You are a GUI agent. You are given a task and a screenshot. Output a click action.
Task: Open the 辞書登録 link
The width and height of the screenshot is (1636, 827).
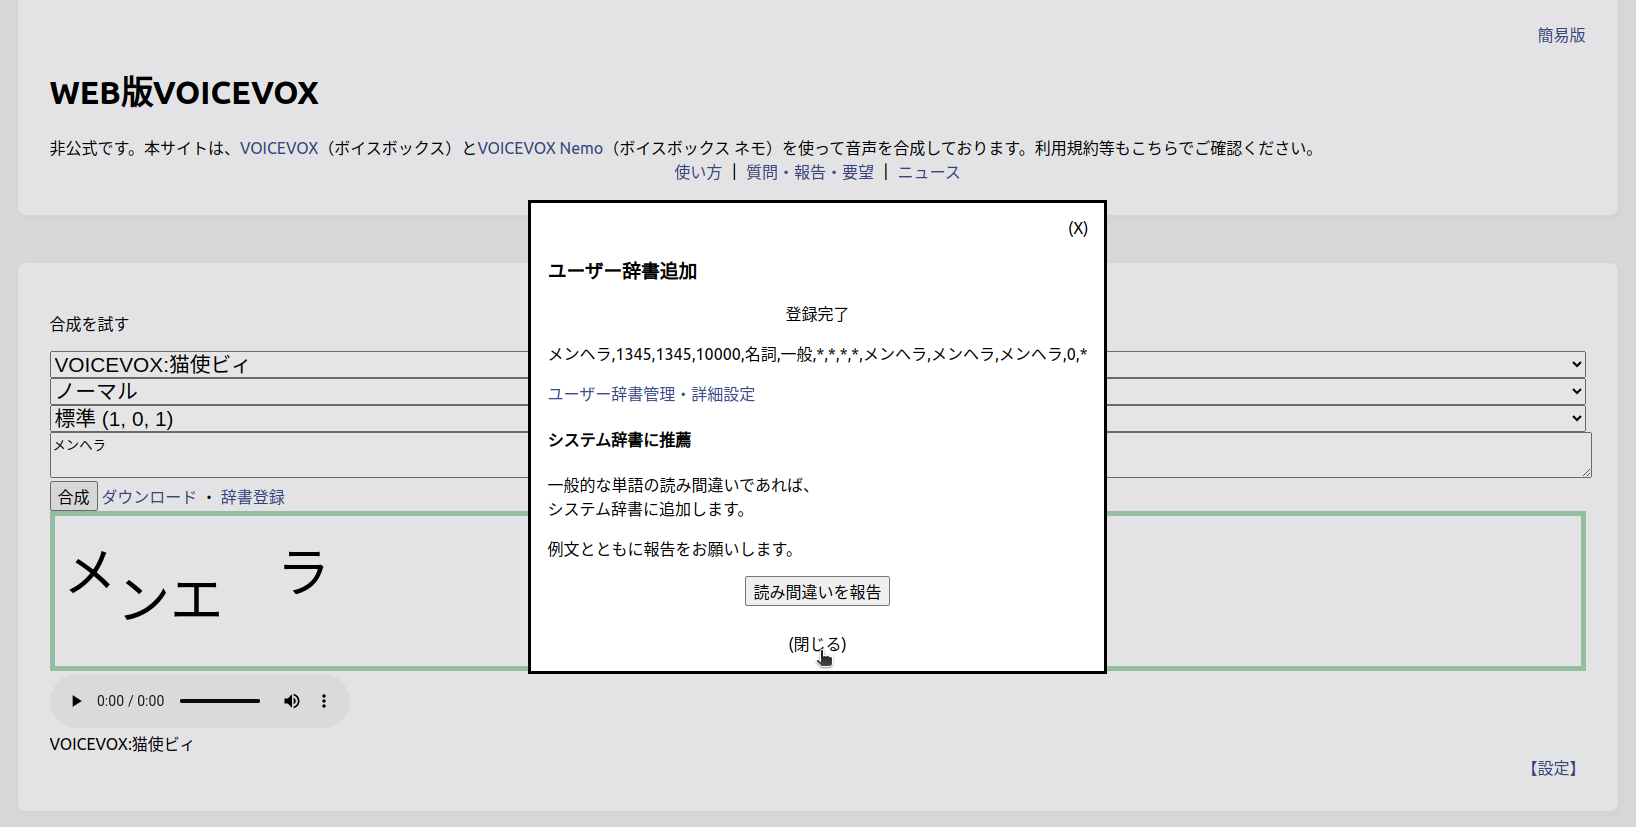[x=253, y=497]
